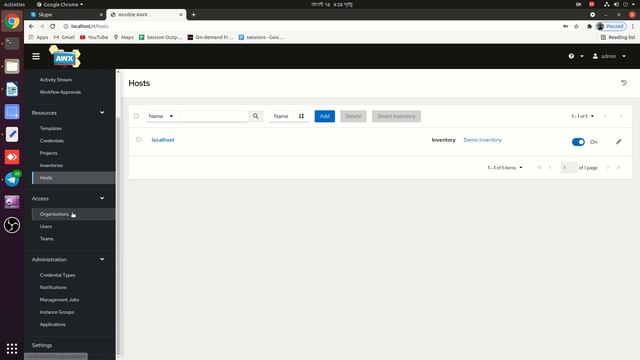The image size is (640, 360).
Task: Collapse the Administration section
Action: (x=102, y=260)
